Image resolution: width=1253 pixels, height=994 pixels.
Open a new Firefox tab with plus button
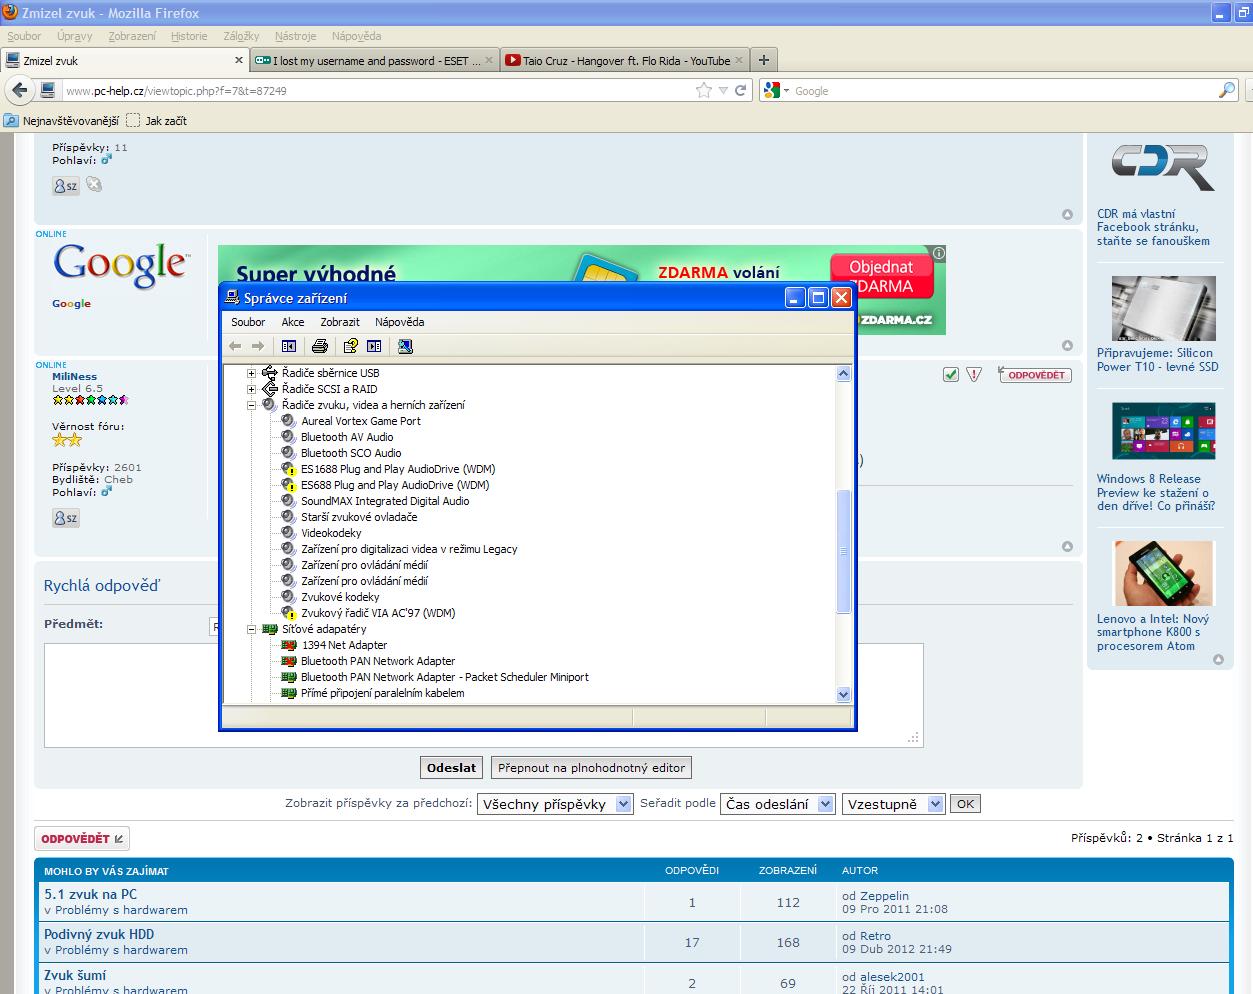pos(763,60)
